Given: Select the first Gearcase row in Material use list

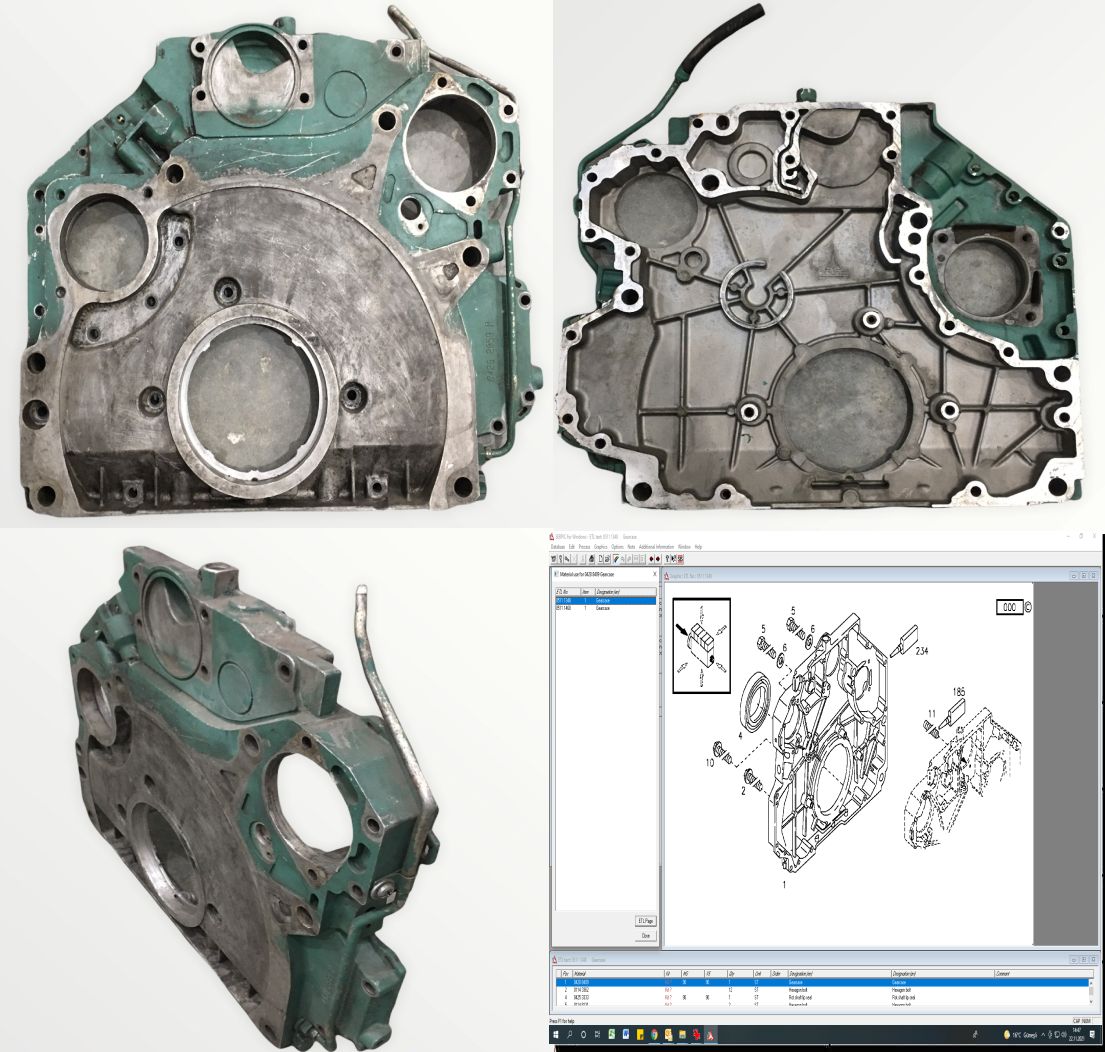Looking at the screenshot, I should pyautogui.click(x=605, y=600).
